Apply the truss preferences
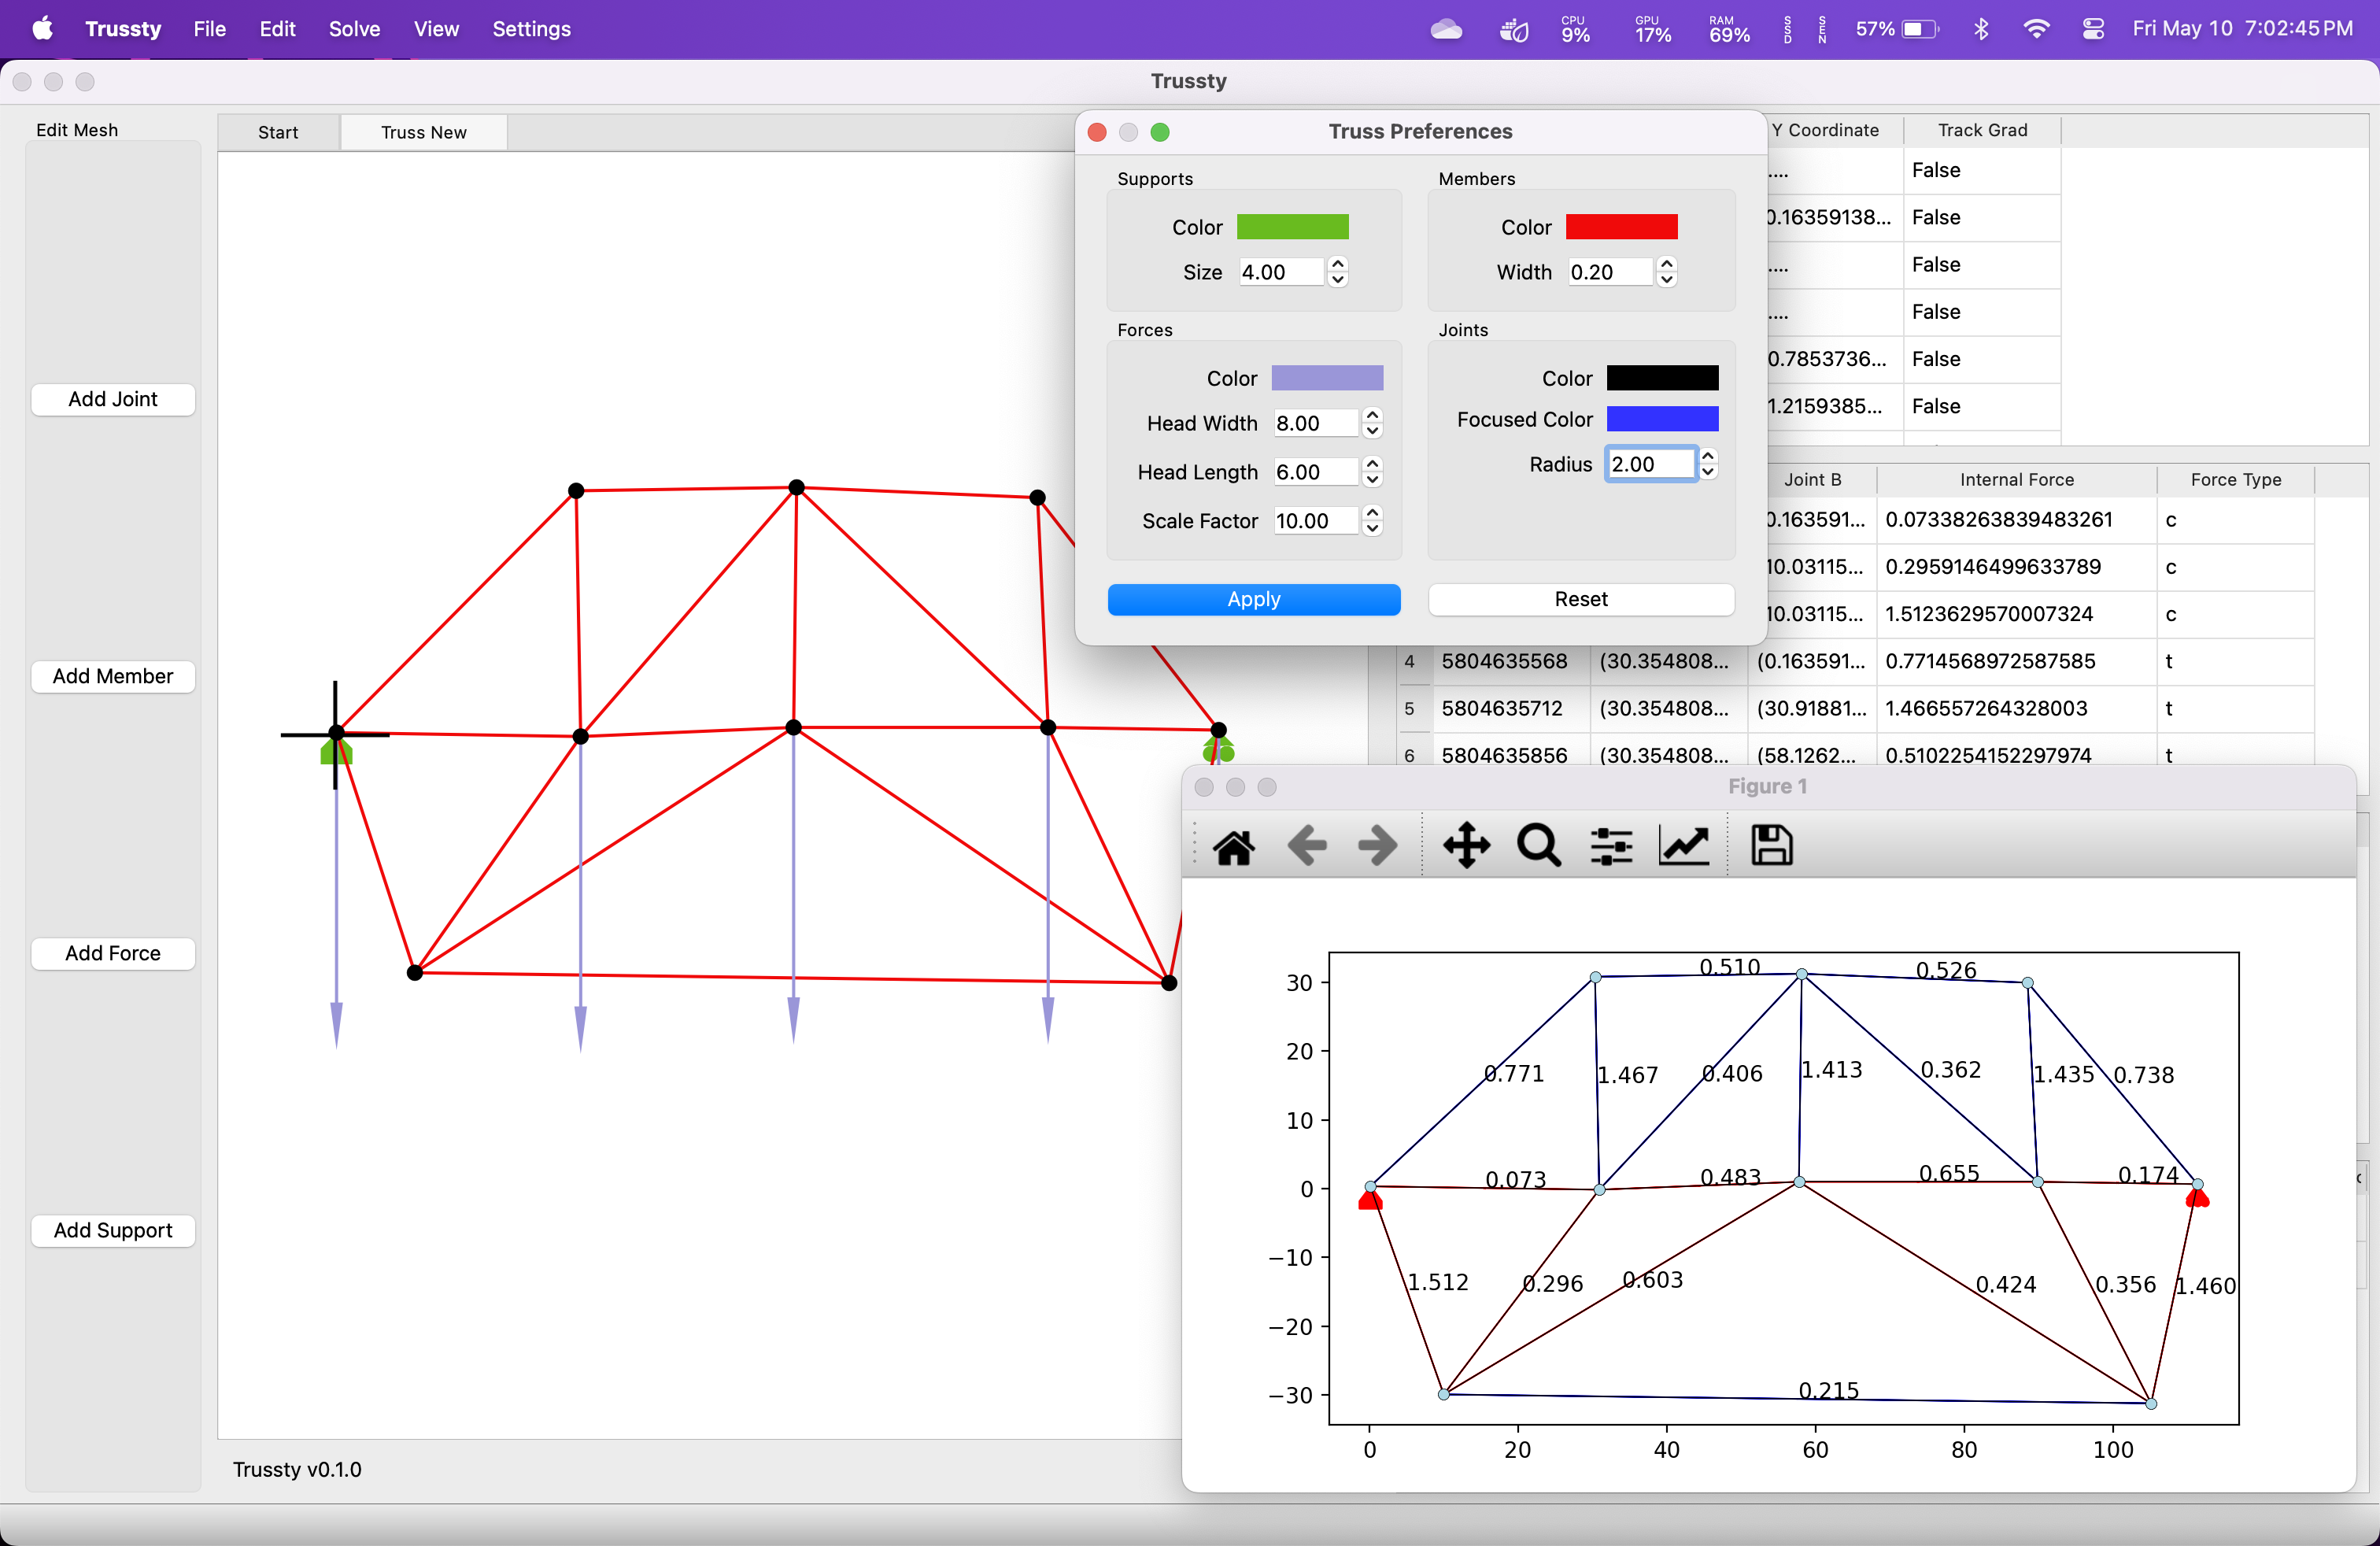This screenshot has height=1546, width=2380. (1254, 599)
